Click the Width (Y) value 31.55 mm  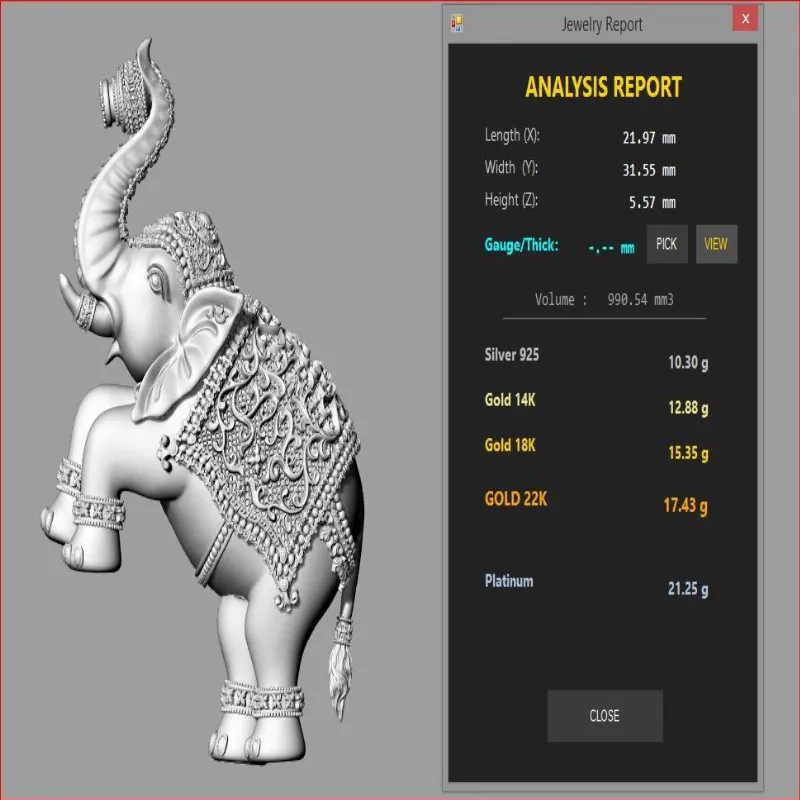(649, 170)
